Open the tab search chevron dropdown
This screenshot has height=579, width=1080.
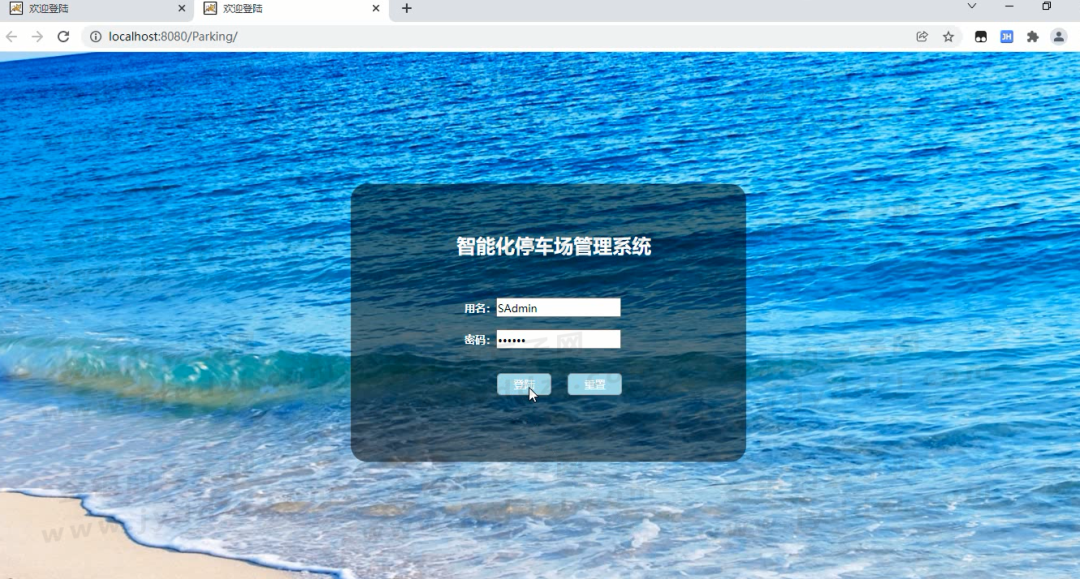point(972,6)
